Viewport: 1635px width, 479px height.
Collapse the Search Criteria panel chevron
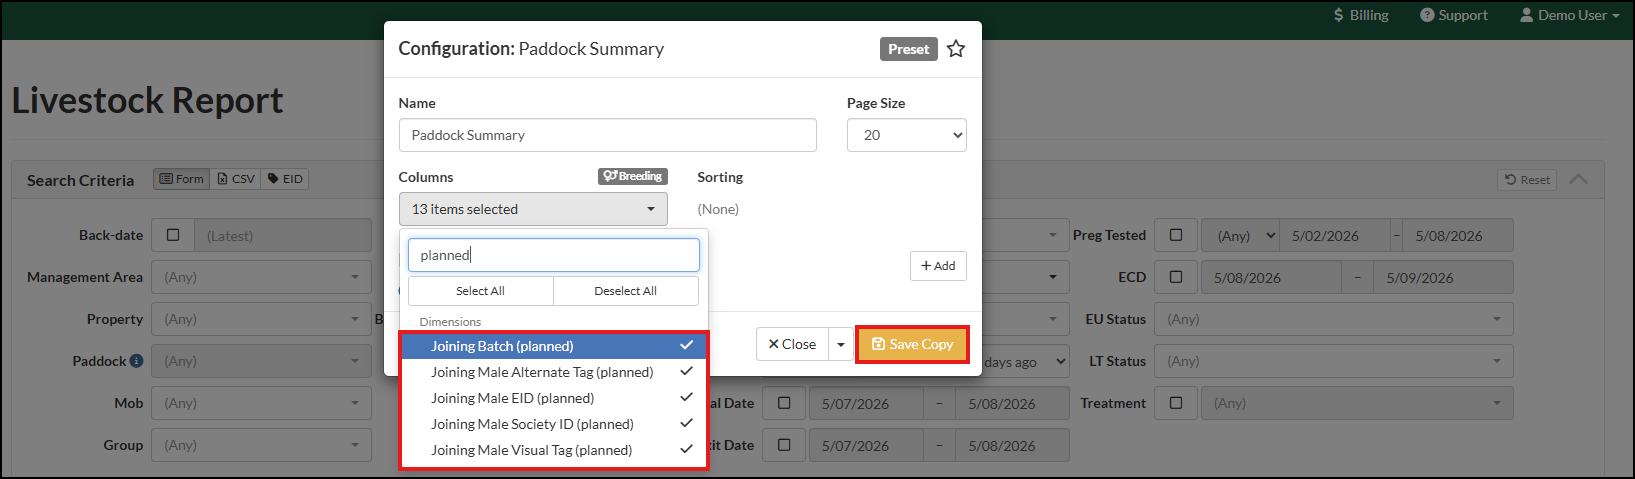tap(1578, 179)
